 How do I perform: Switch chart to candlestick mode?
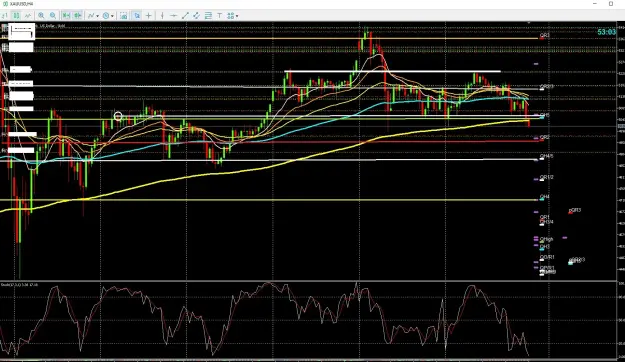pyautogui.click(x=16, y=16)
